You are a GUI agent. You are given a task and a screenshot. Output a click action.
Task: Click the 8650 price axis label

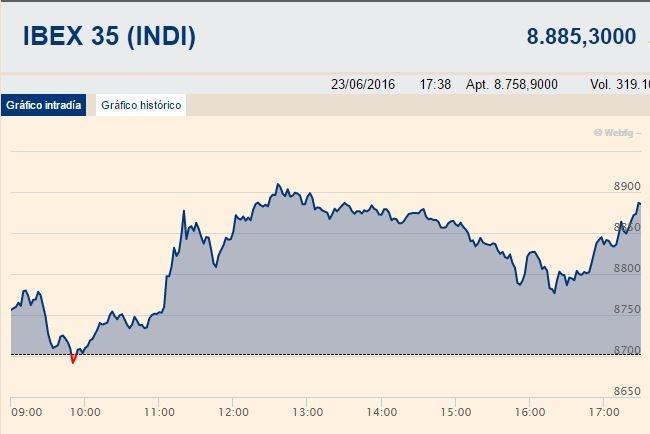click(x=627, y=391)
